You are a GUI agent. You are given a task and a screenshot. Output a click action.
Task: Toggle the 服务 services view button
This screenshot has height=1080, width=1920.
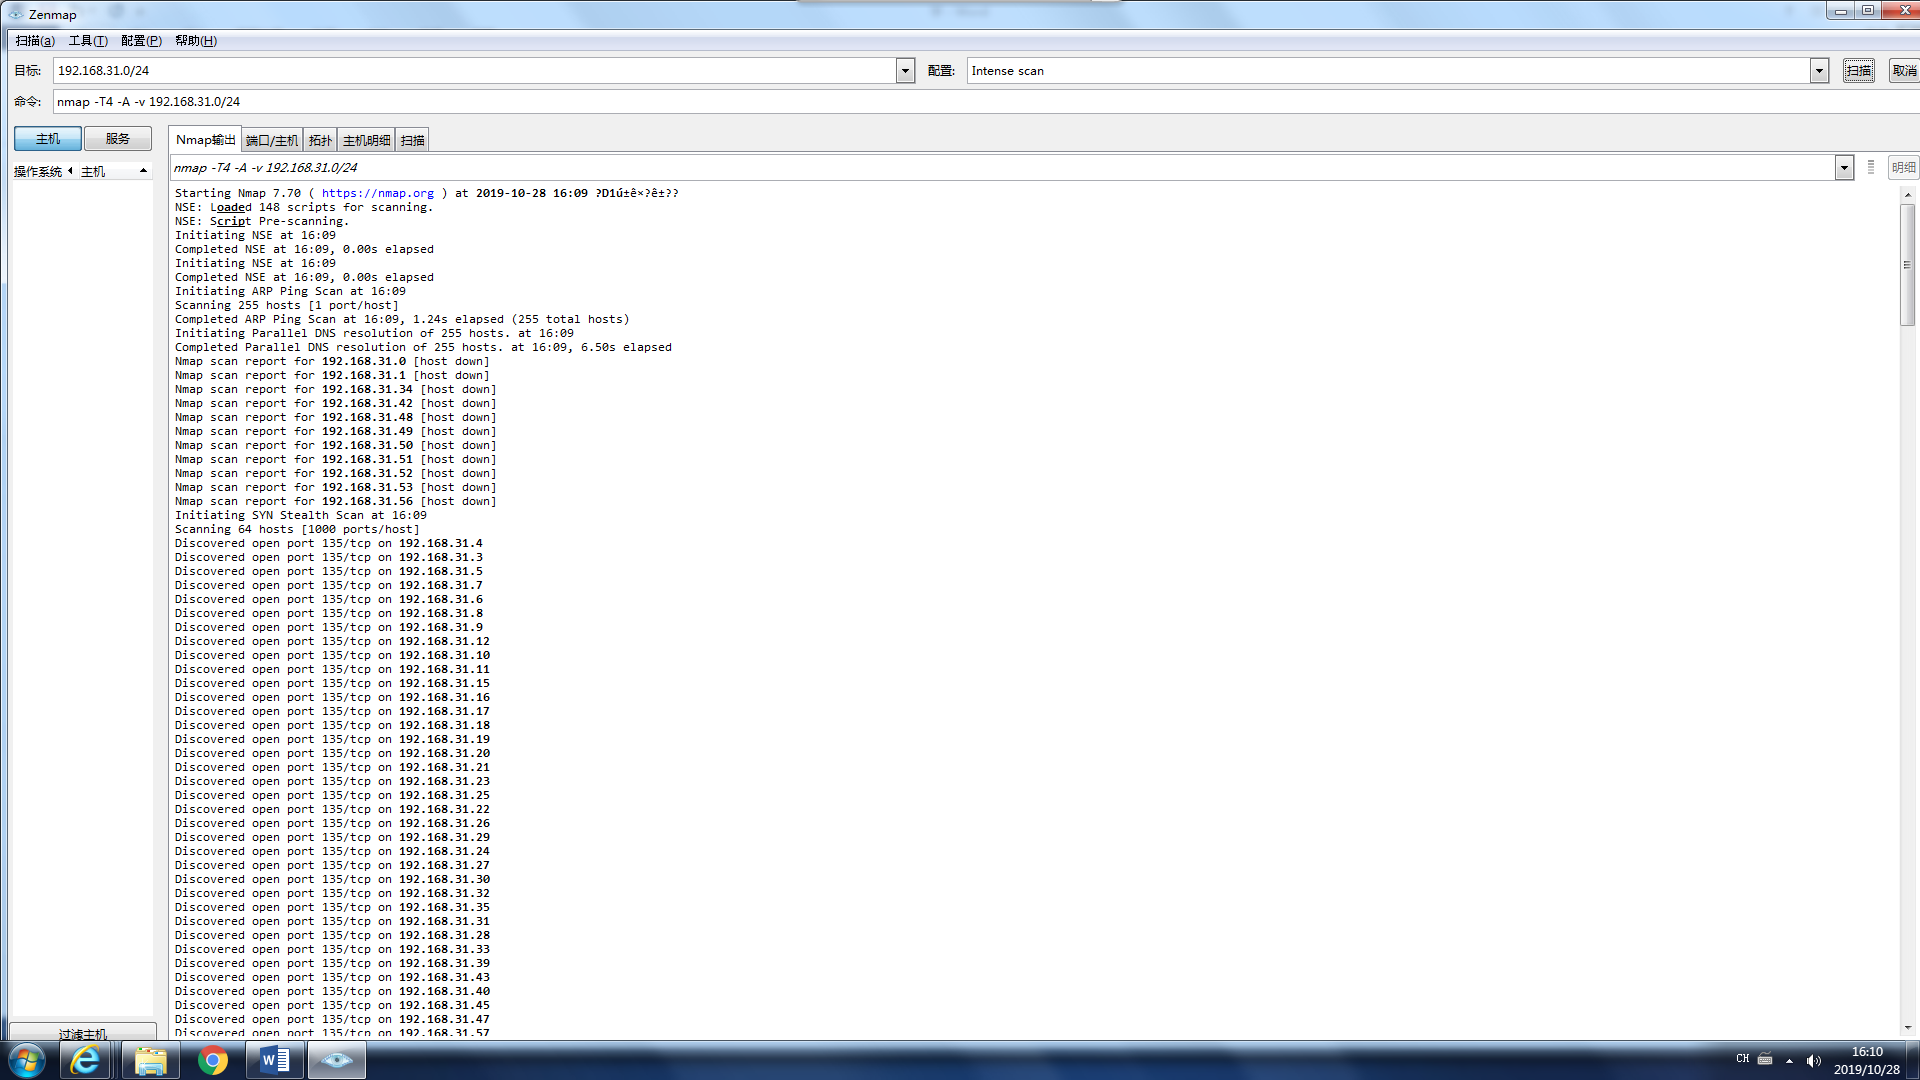(118, 139)
